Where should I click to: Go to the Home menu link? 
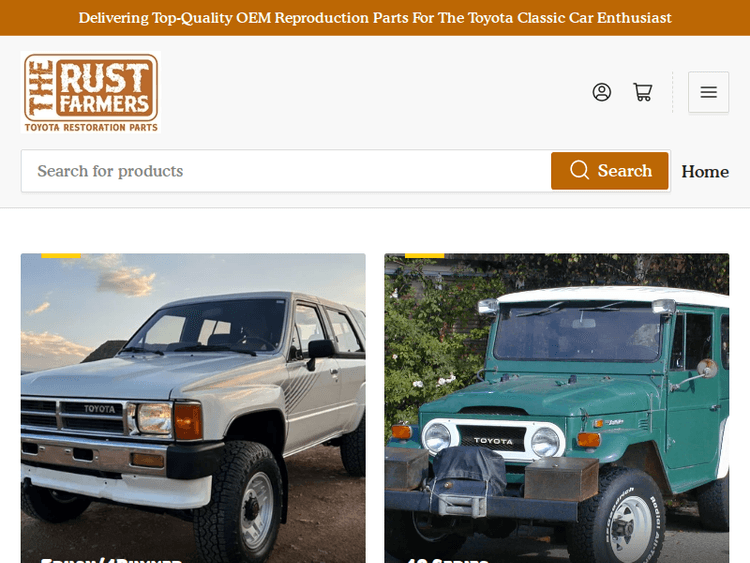[x=705, y=171]
